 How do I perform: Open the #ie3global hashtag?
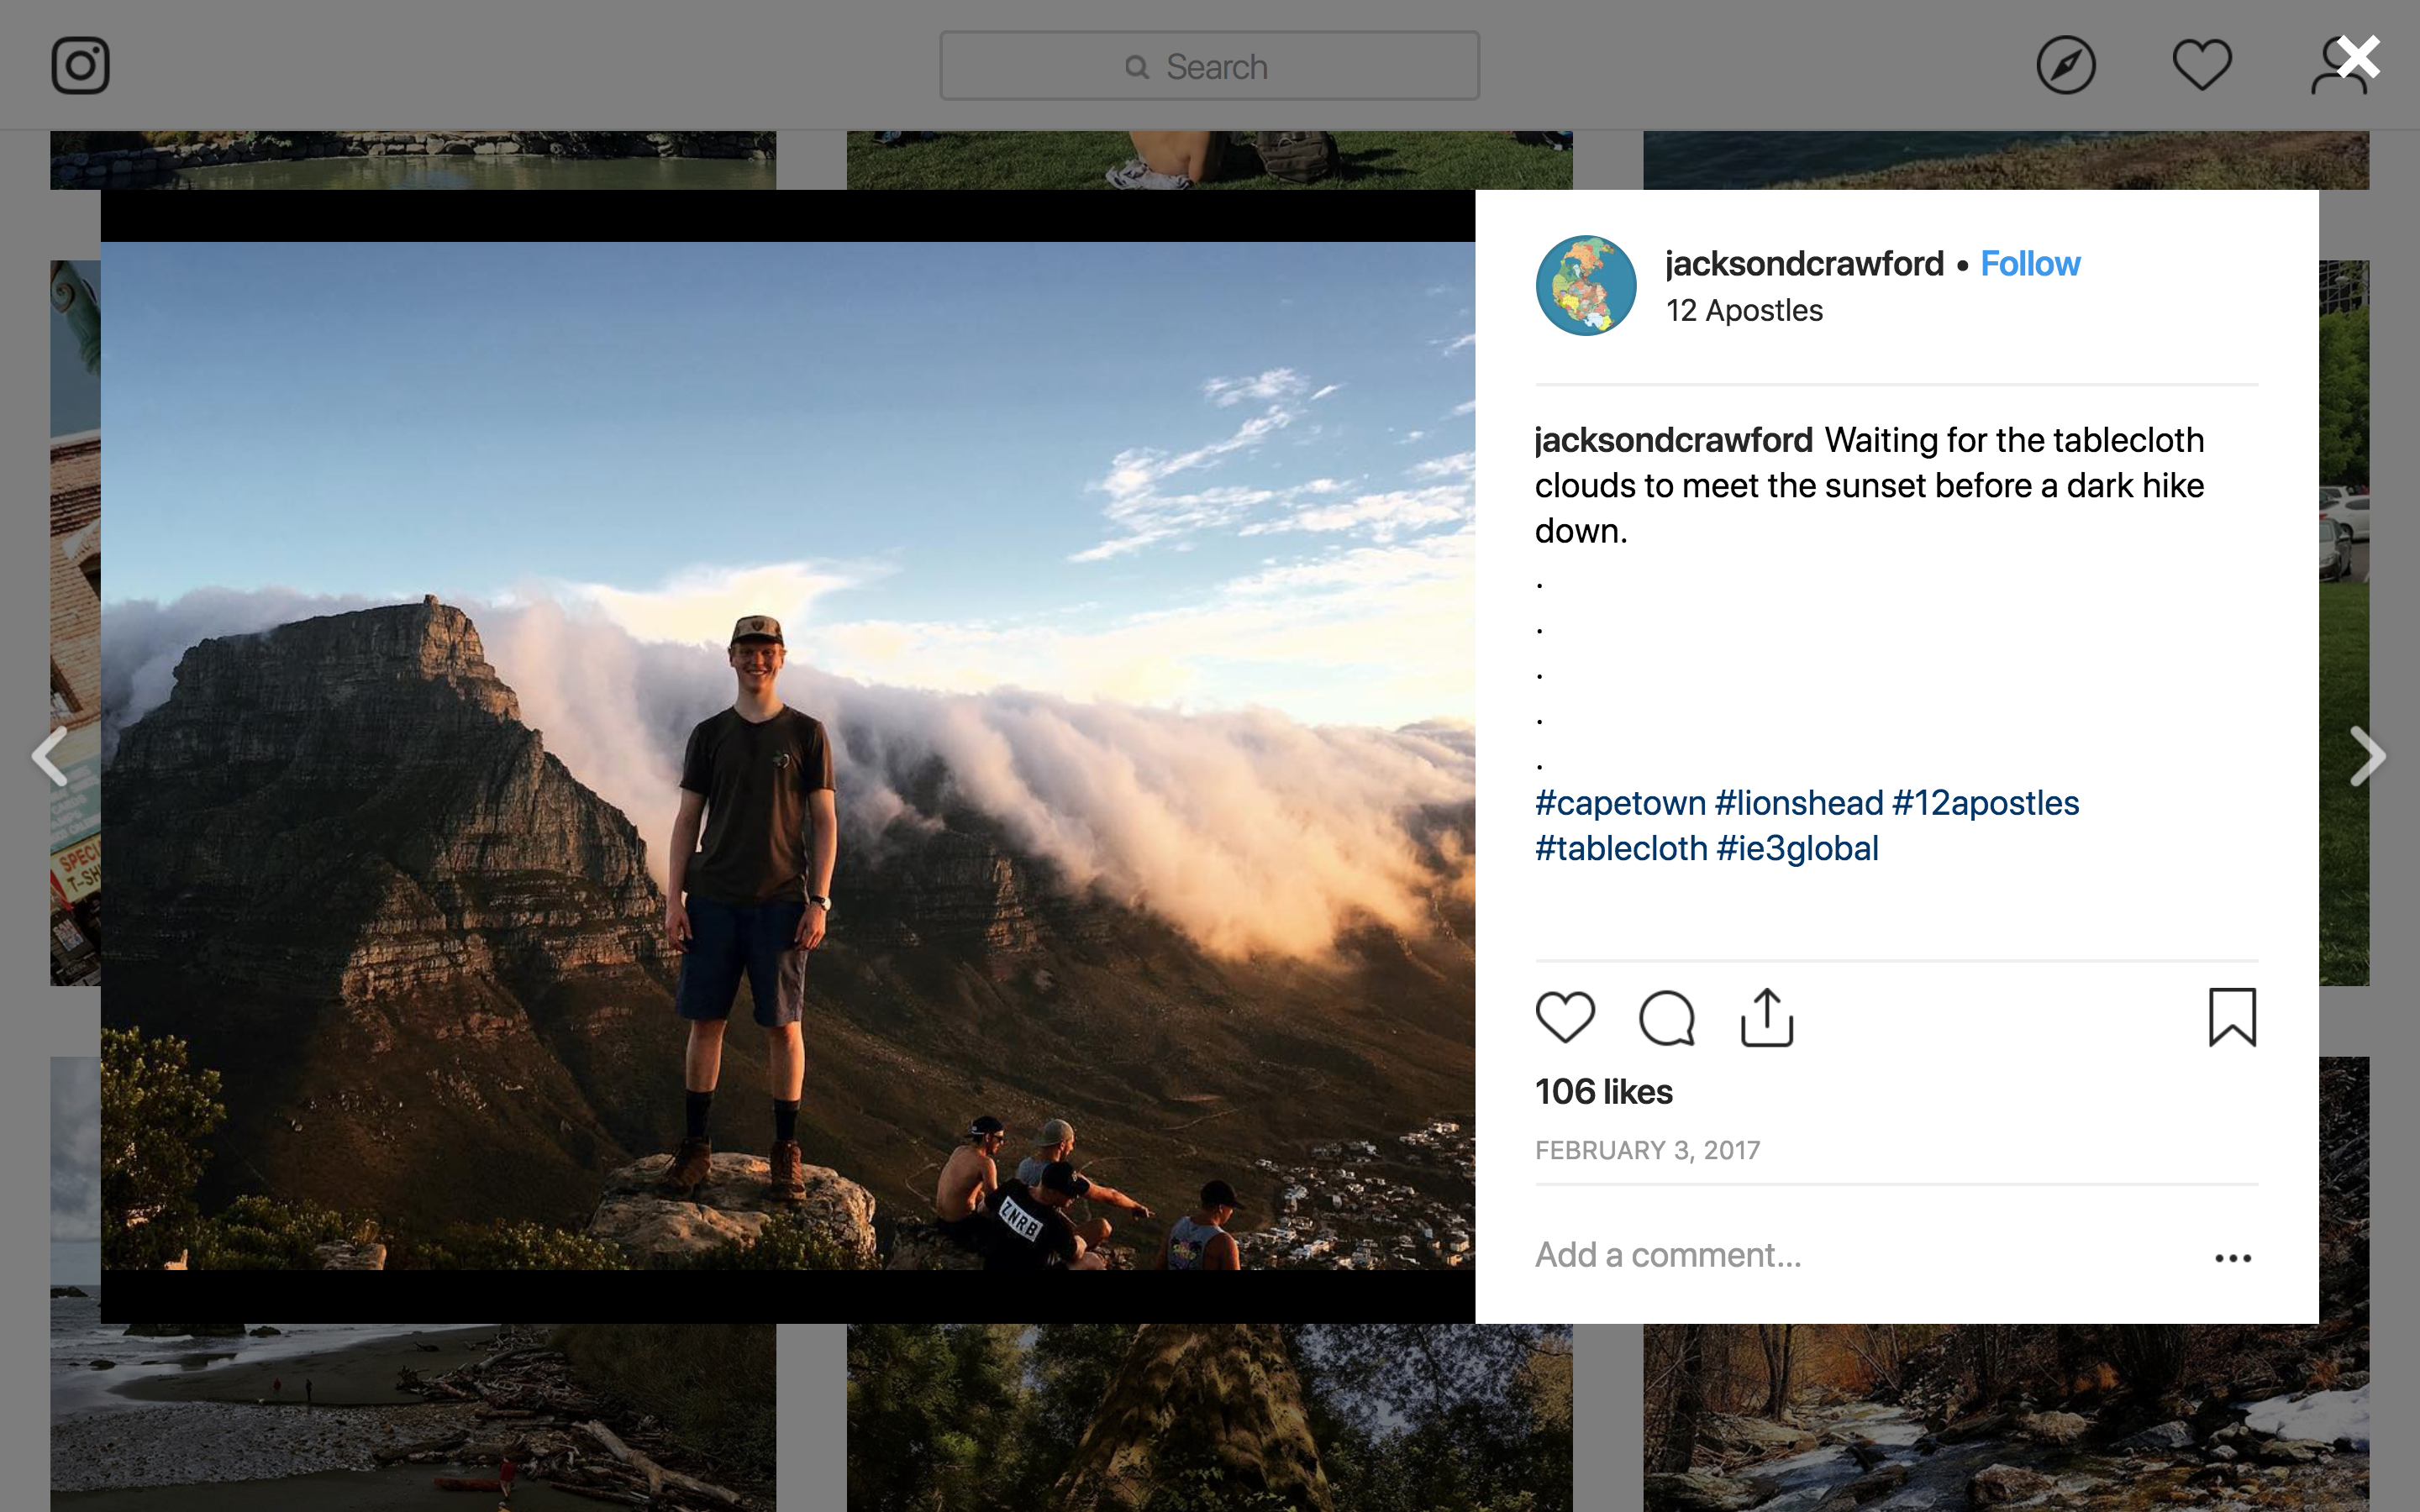tap(1797, 849)
